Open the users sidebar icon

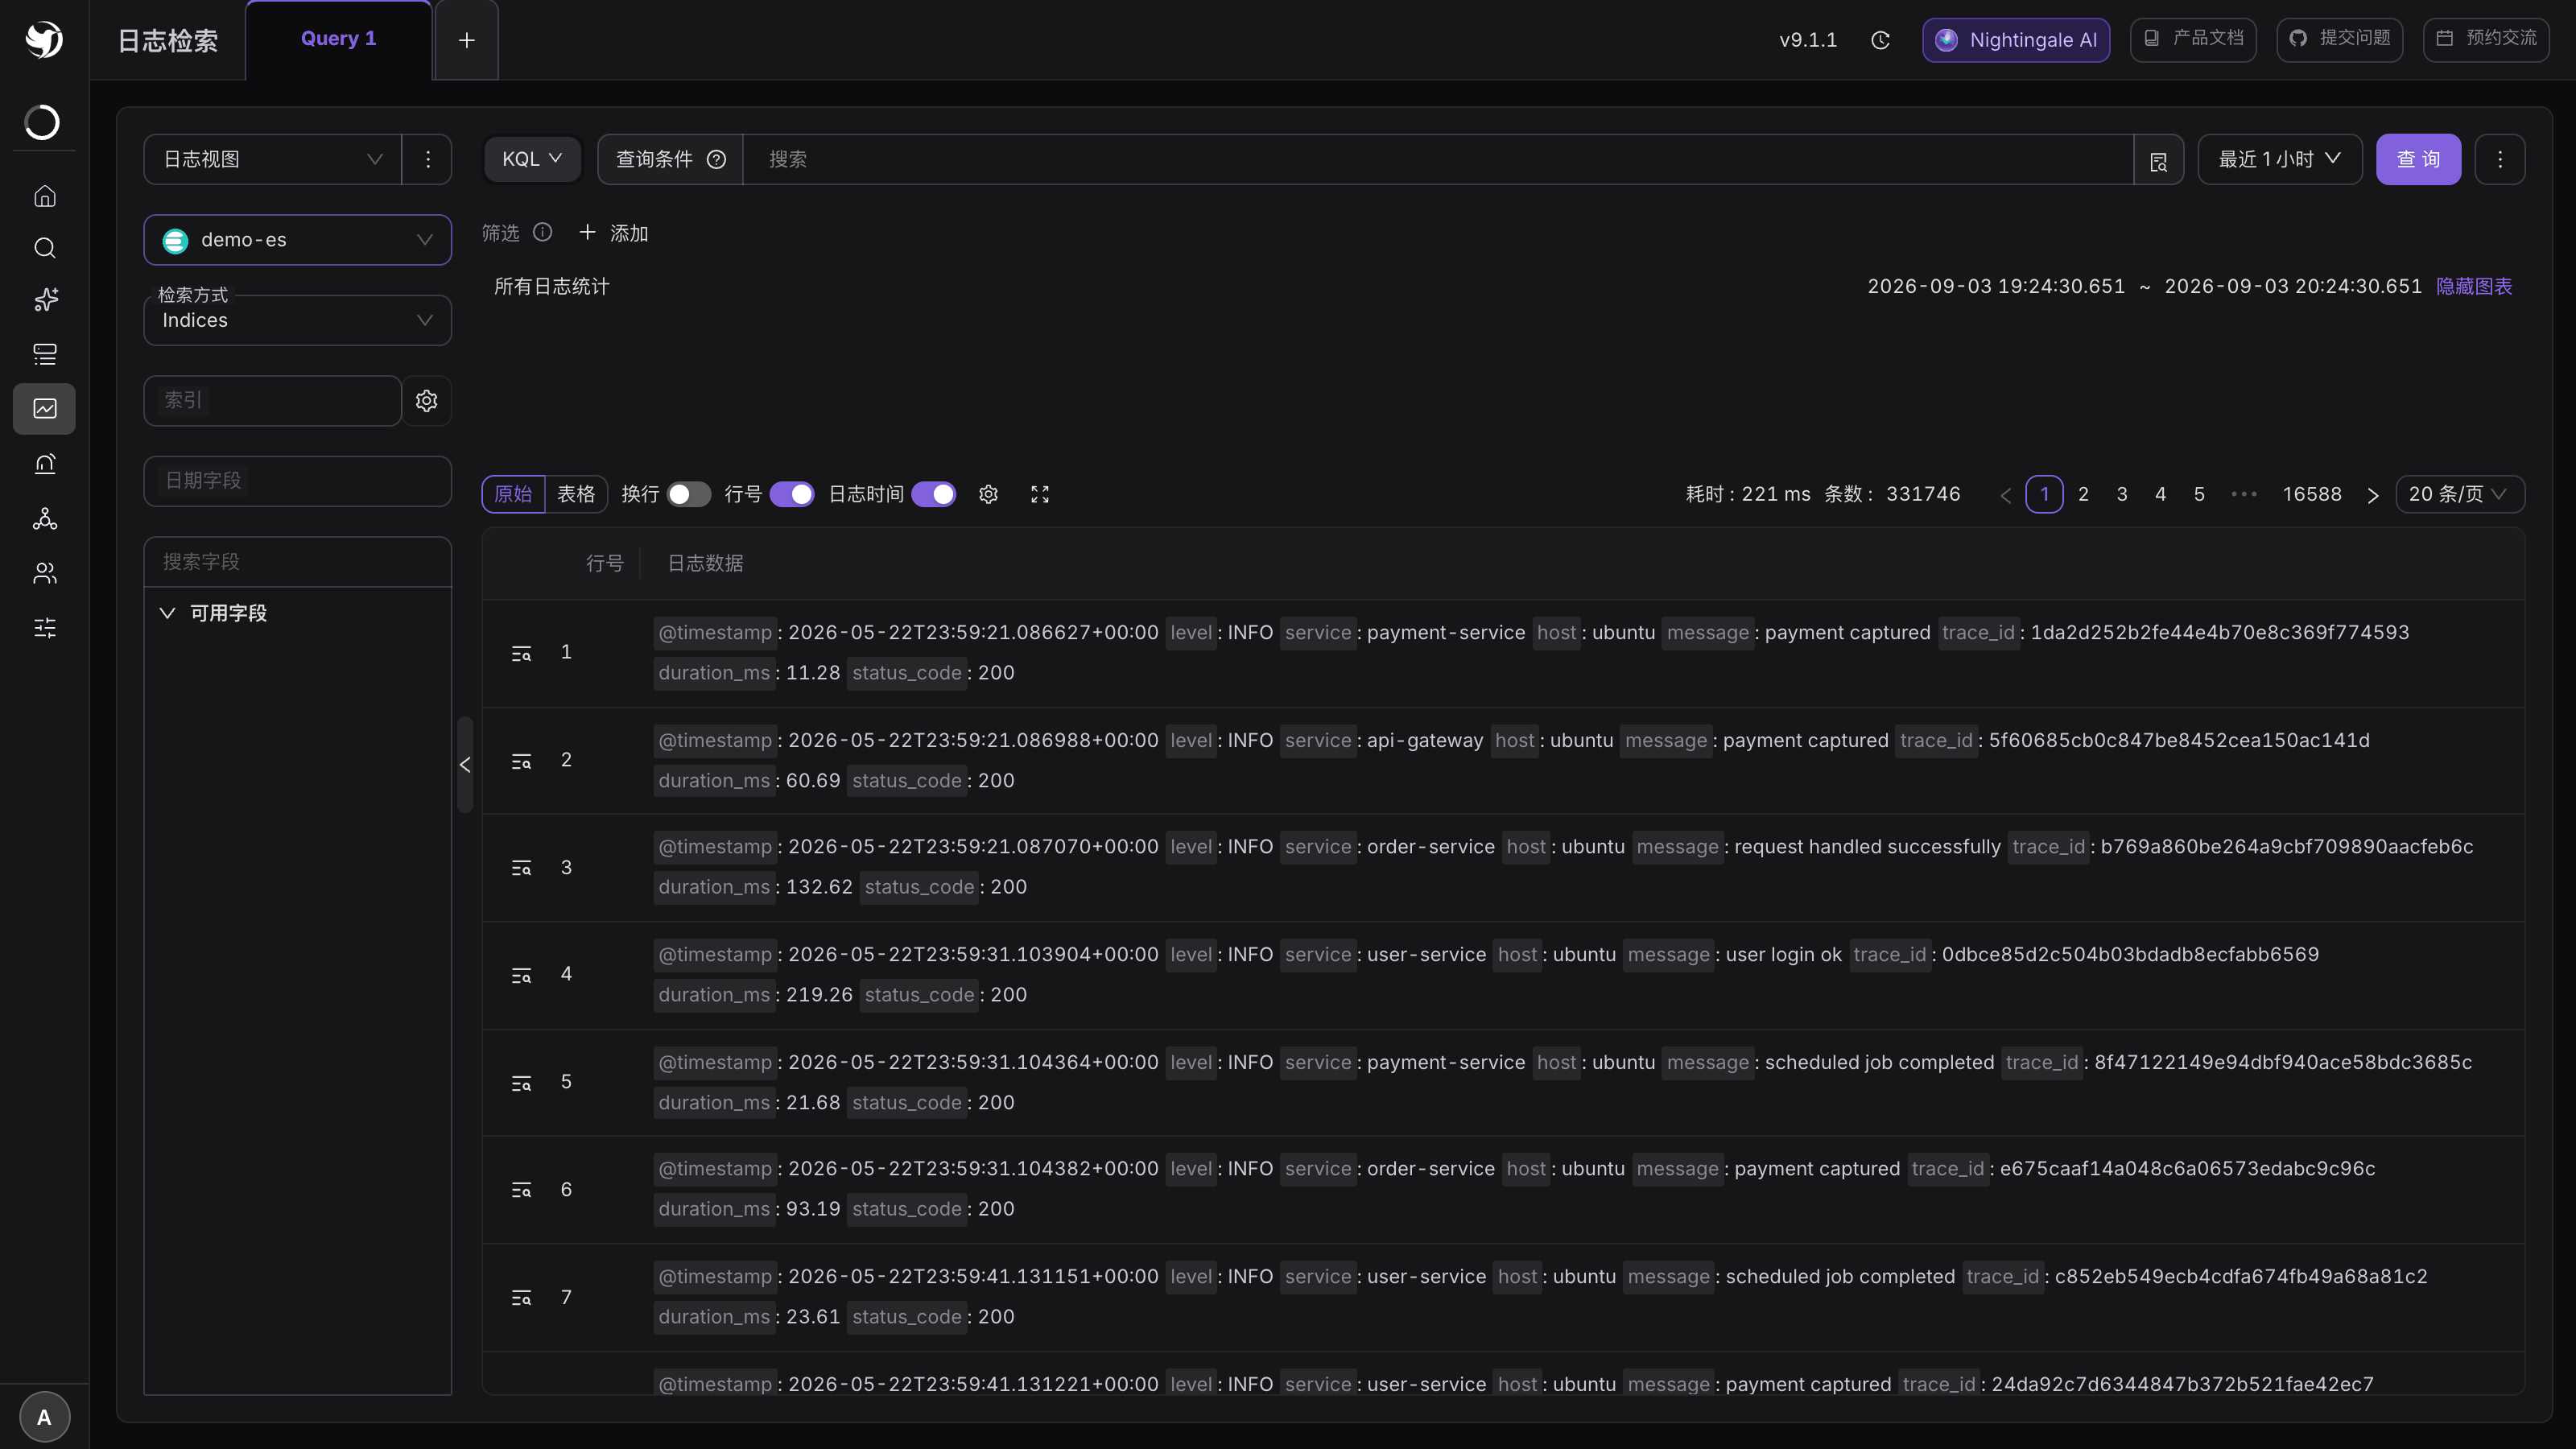coord(45,573)
